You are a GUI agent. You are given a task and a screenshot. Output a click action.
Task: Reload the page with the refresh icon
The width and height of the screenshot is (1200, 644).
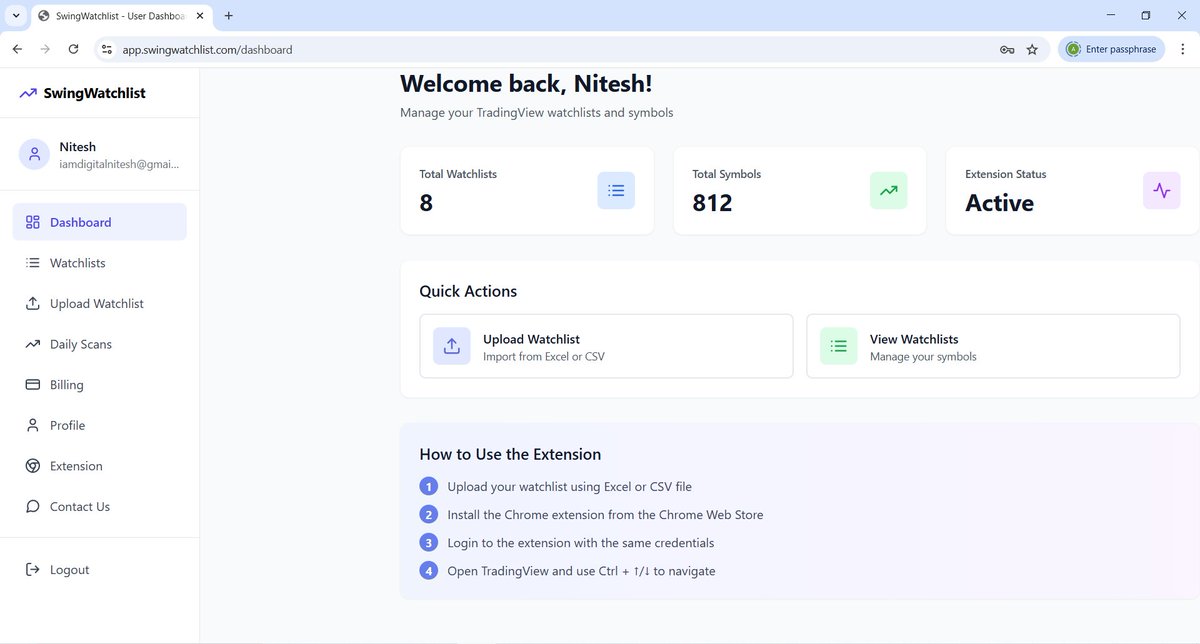73,49
